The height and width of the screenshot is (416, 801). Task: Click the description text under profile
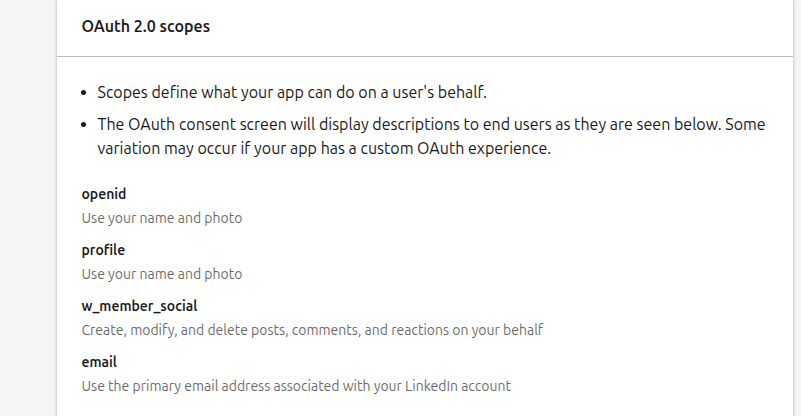(162, 273)
